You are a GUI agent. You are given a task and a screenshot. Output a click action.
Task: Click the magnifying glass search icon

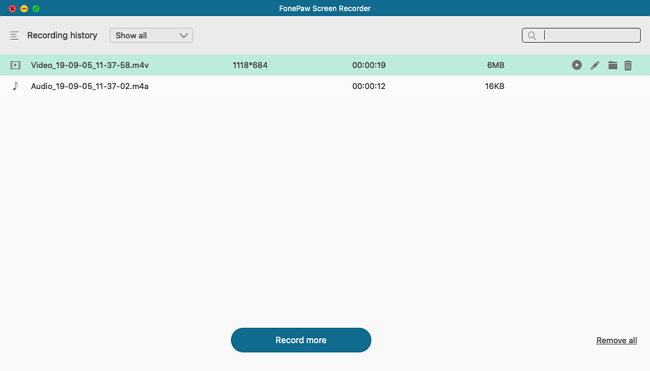pyautogui.click(x=532, y=36)
